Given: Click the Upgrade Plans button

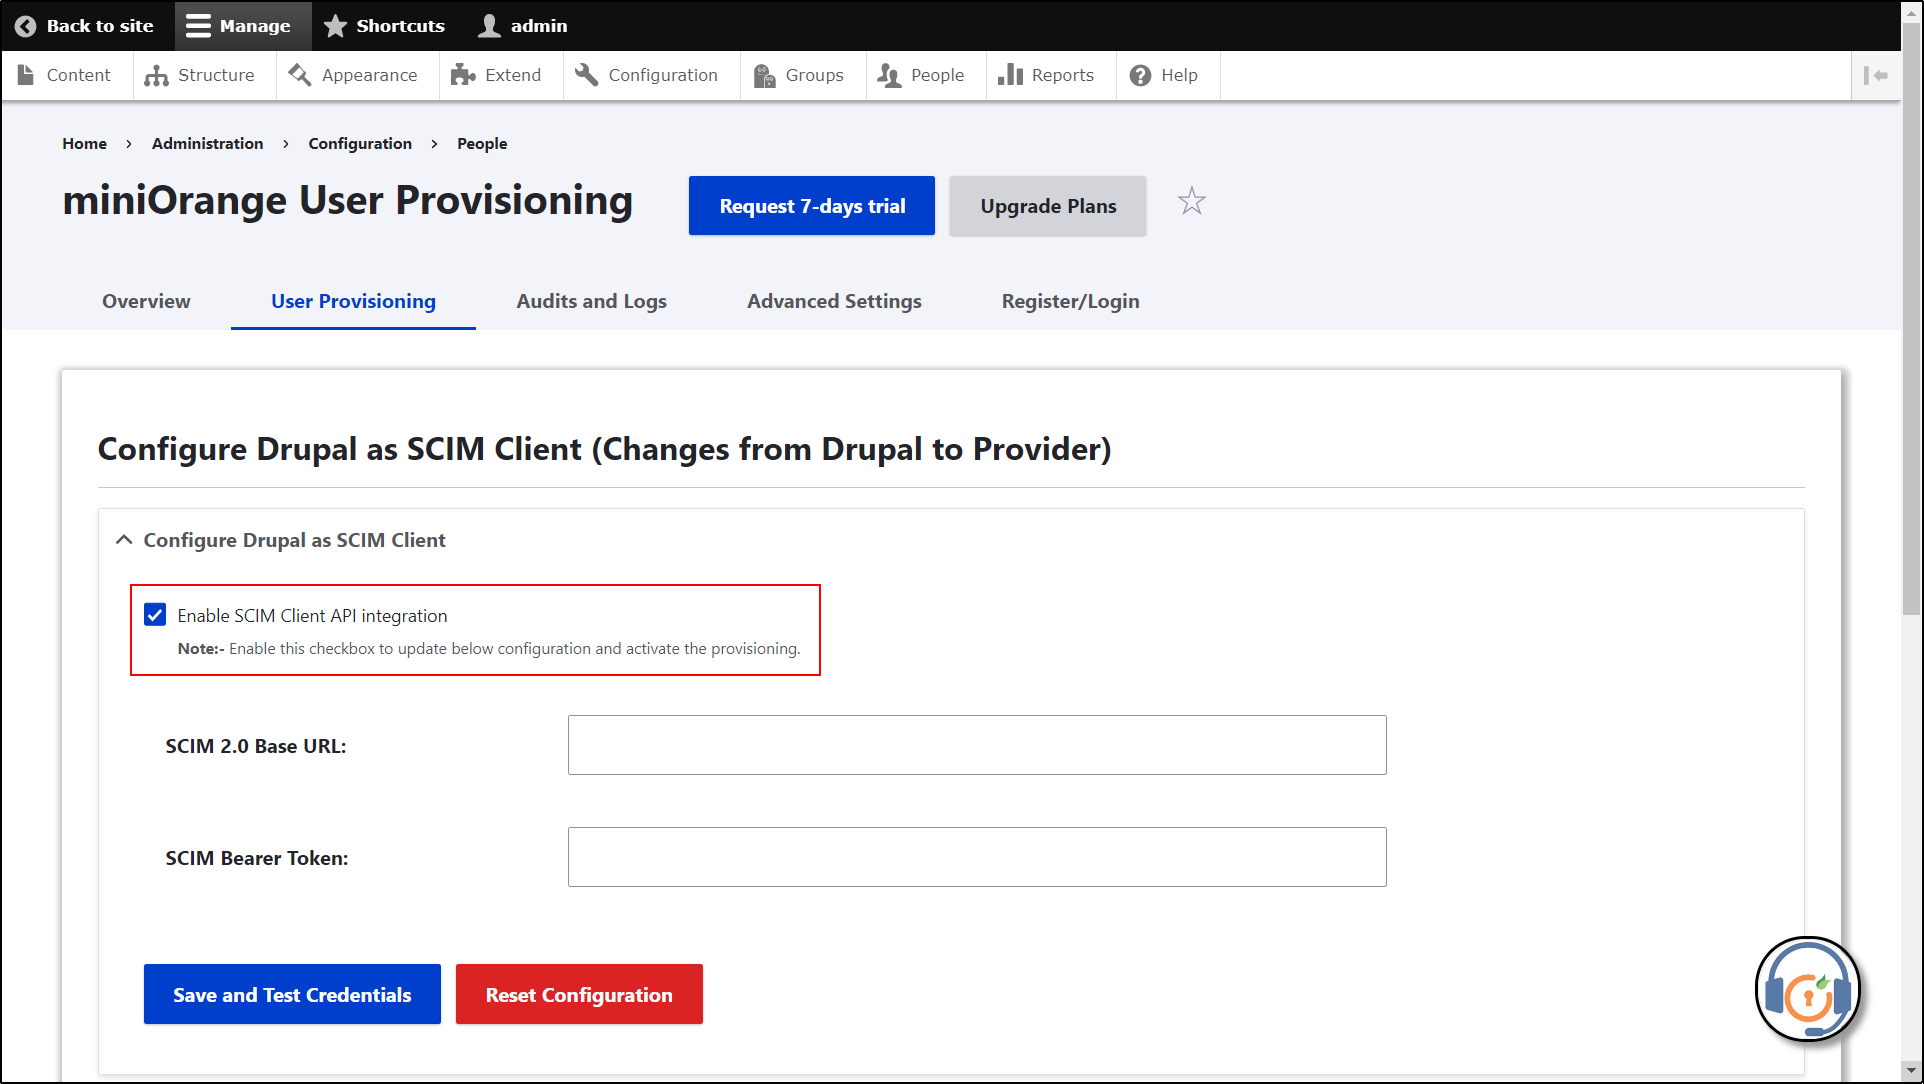Looking at the screenshot, I should tap(1048, 206).
